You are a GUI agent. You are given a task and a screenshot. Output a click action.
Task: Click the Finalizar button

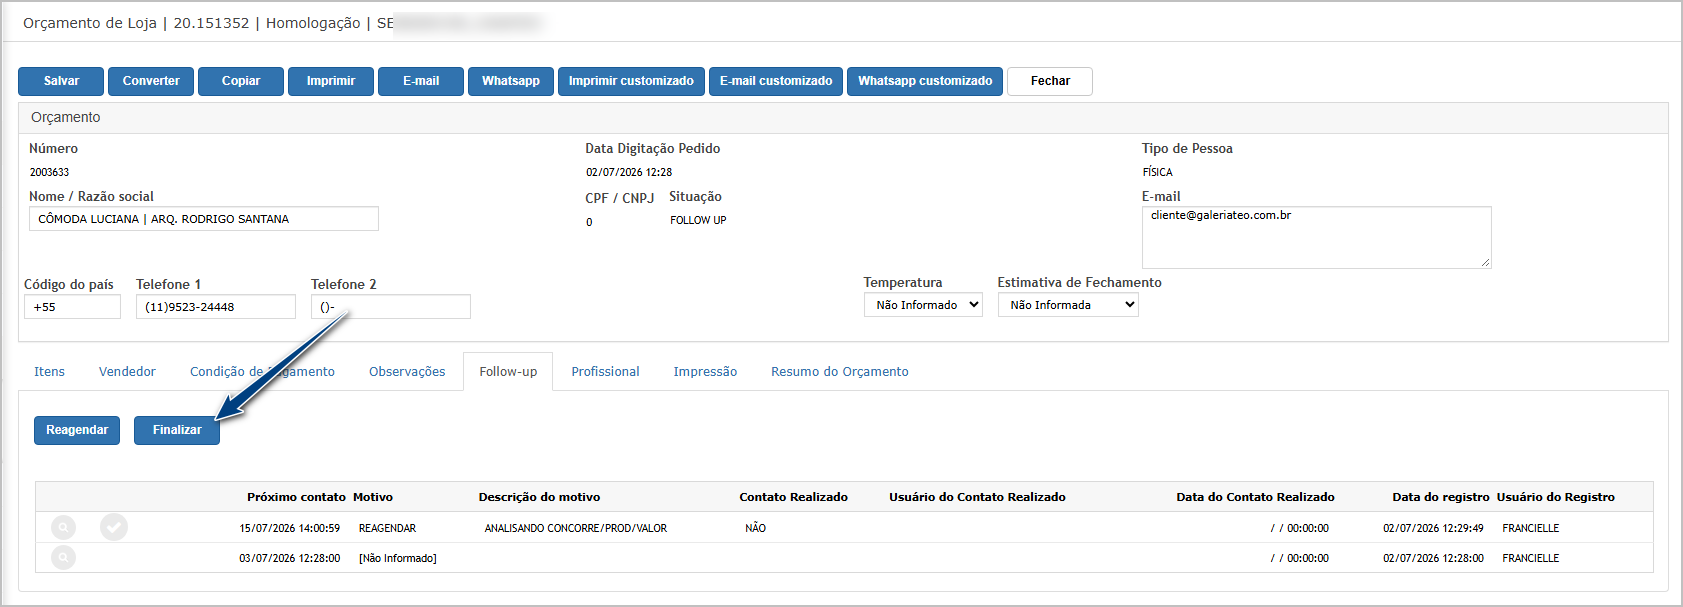coord(177,430)
